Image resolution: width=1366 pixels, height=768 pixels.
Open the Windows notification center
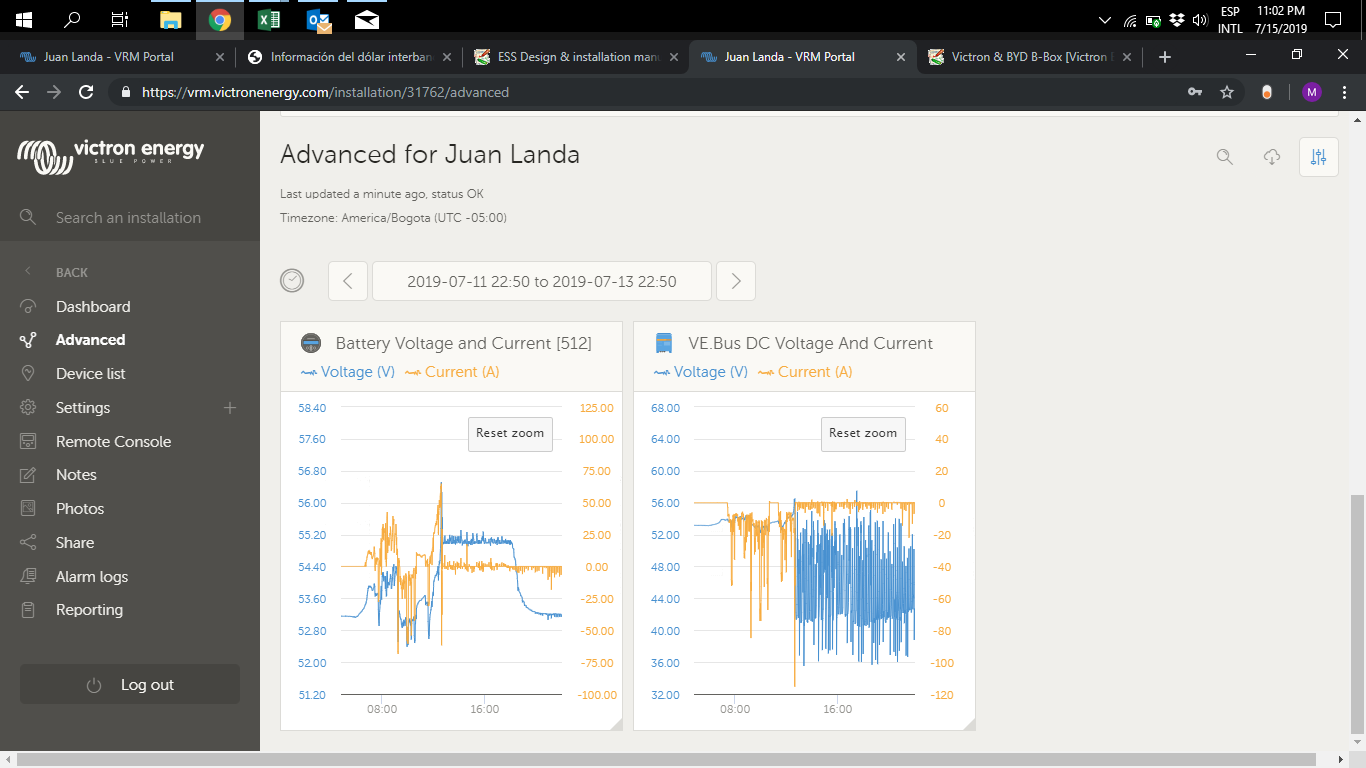click(x=1332, y=19)
